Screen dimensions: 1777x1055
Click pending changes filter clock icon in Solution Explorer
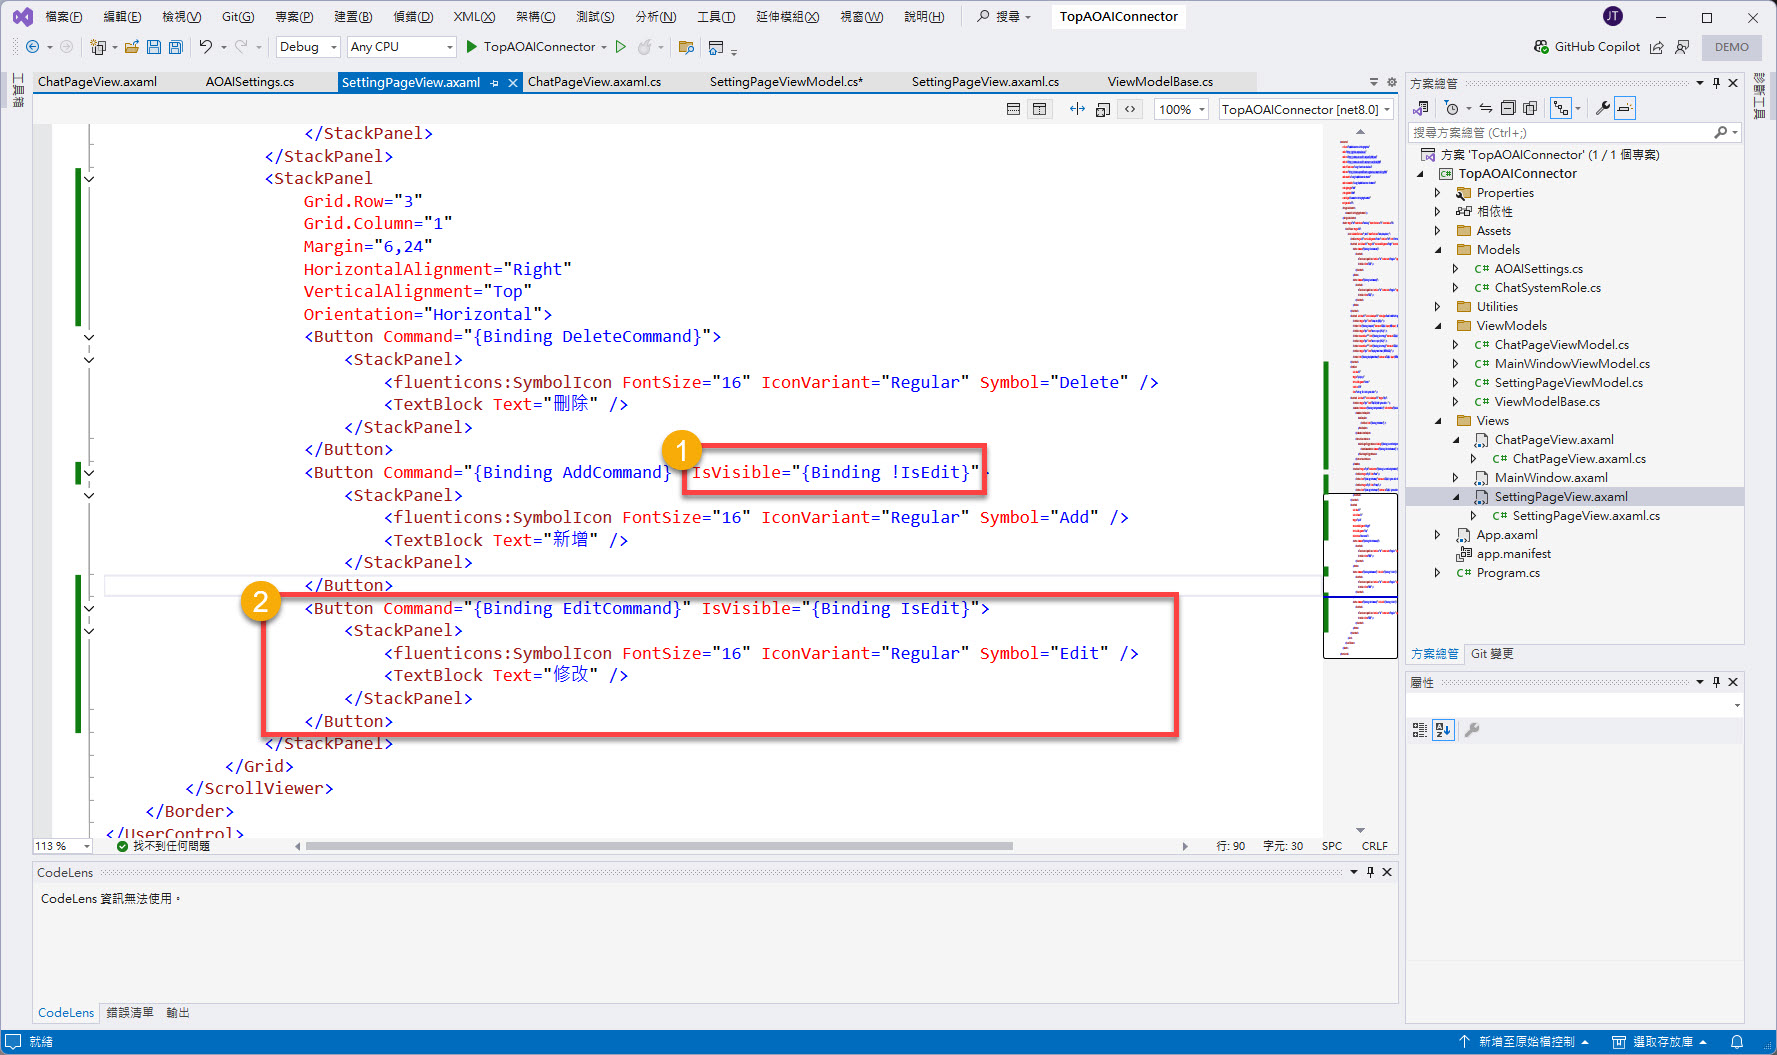coord(1452,108)
